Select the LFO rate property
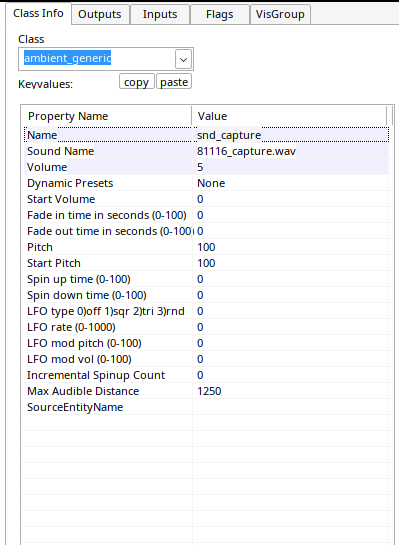 click(109, 327)
